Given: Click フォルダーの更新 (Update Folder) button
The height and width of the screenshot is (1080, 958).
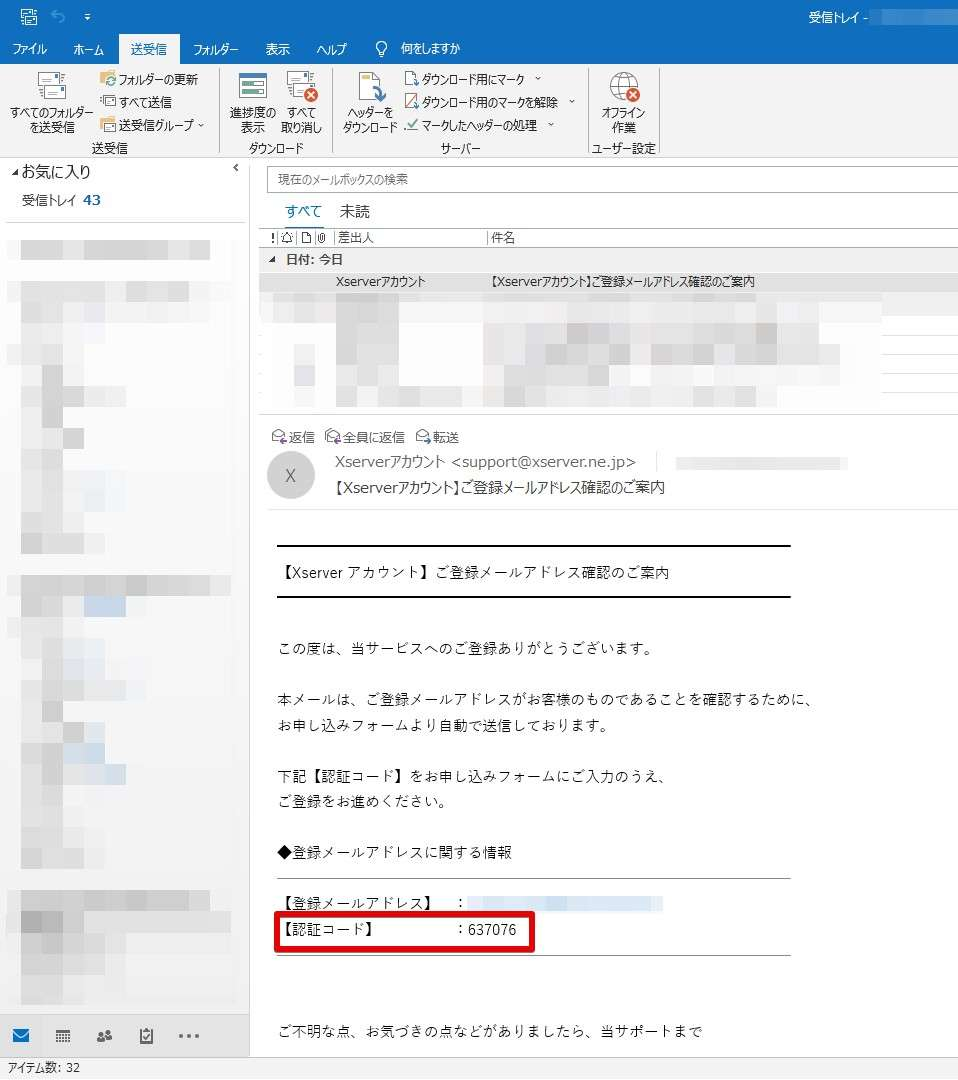Looking at the screenshot, I should (149, 79).
